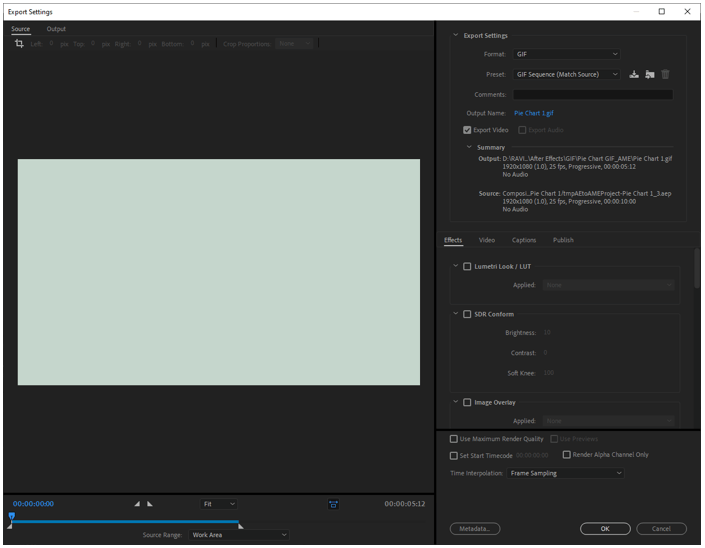Viewport: 705px width, 548px height.
Task: Open the Crop Proportions dropdown
Action: pyautogui.click(x=294, y=44)
